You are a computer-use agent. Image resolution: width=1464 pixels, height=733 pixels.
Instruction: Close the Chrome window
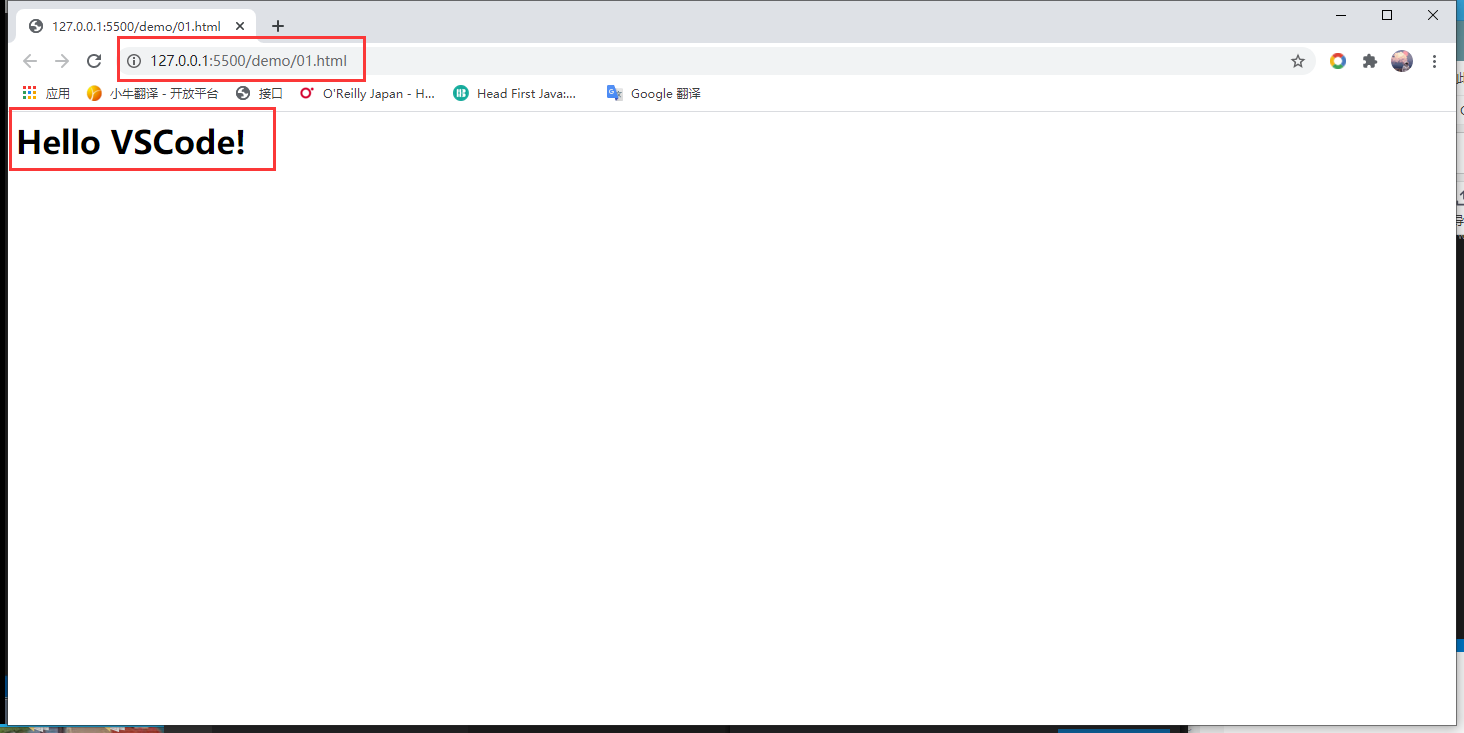(x=1433, y=15)
